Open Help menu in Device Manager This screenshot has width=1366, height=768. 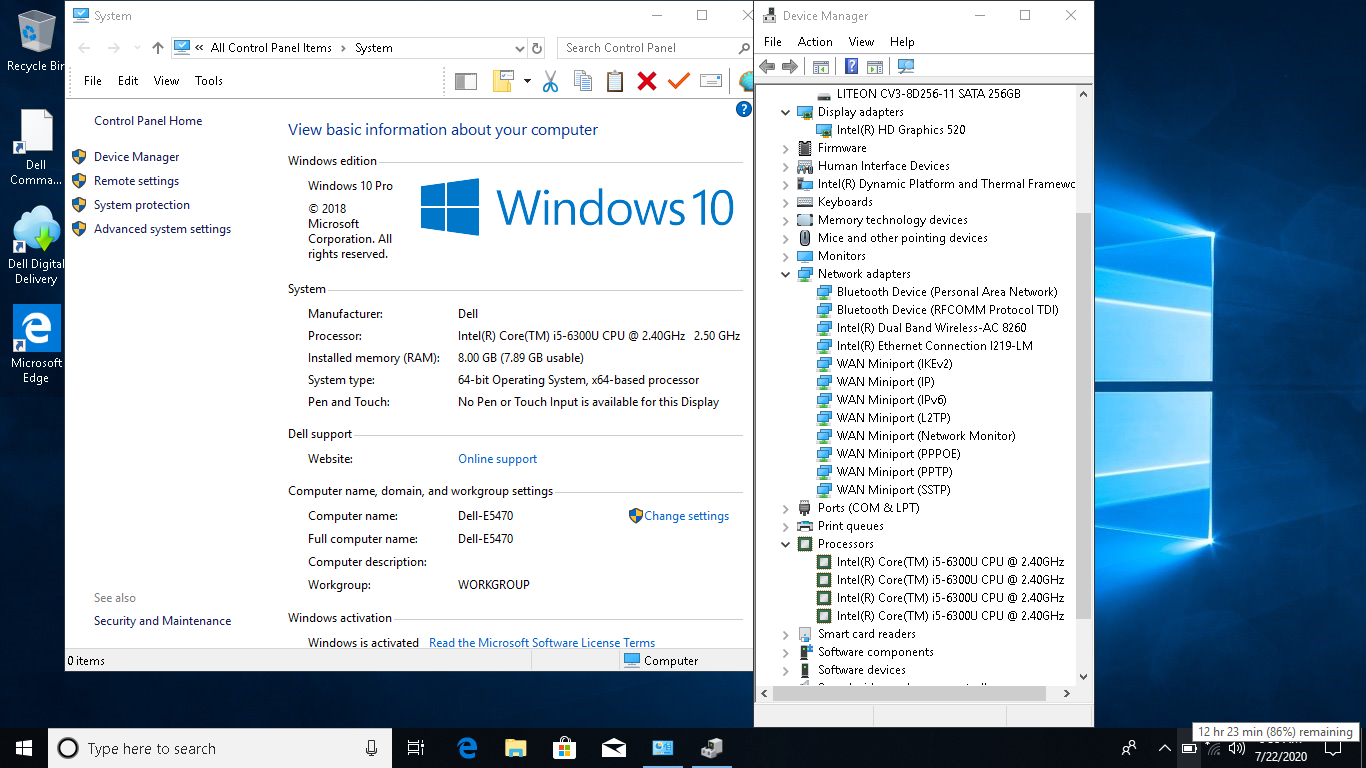pyautogui.click(x=902, y=42)
